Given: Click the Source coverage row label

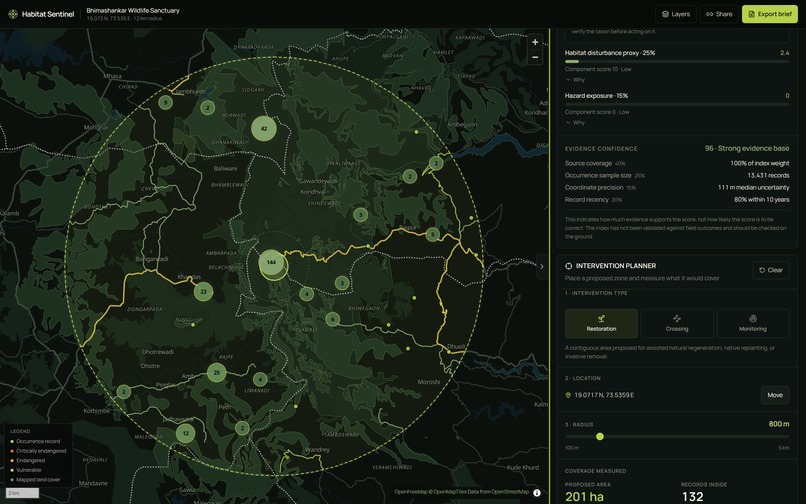Looking at the screenshot, I should pyautogui.click(x=588, y=163).
